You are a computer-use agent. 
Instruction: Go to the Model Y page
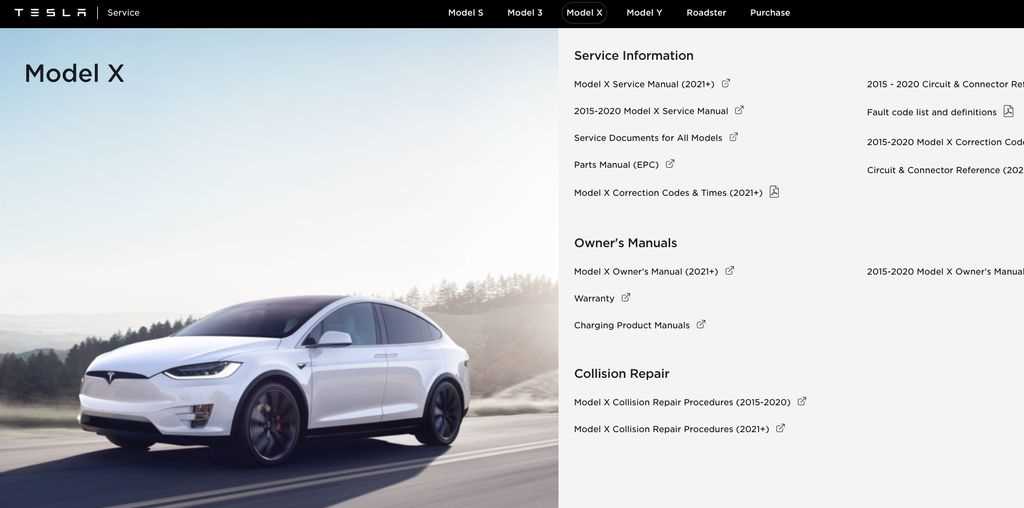click(644, 12)
